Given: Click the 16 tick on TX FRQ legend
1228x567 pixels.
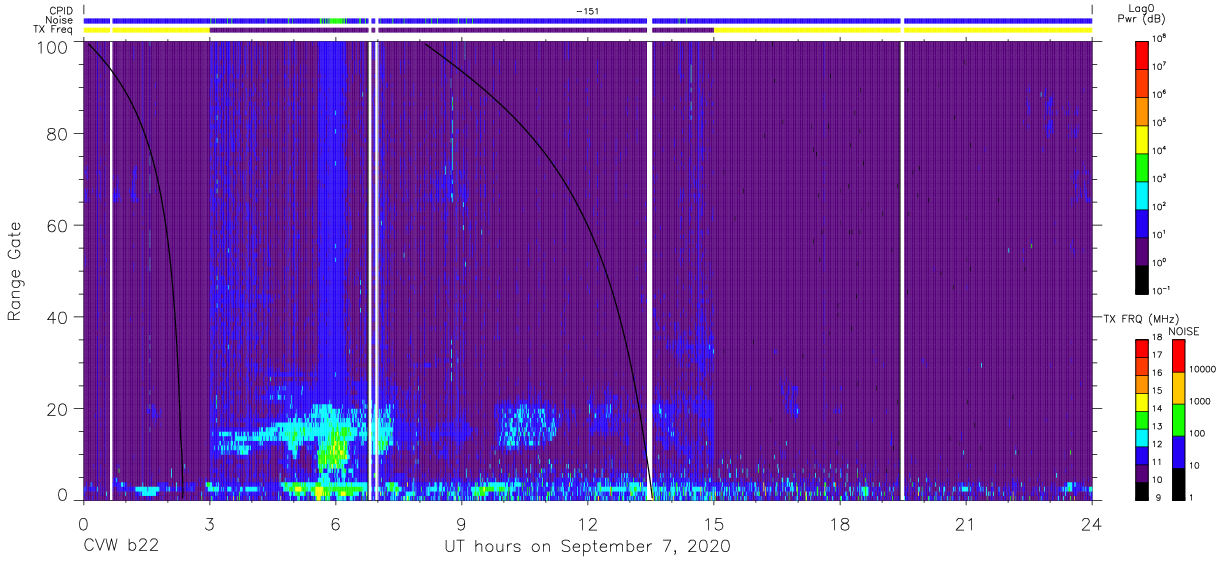Looking at the screenshot, I should 1159,373.
